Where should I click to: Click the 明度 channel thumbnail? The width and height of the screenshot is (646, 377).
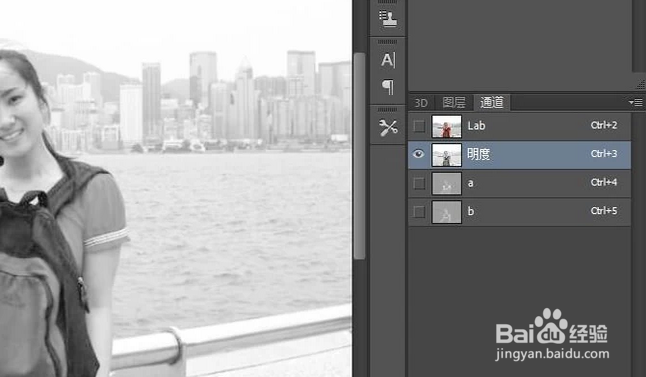[447, 155]
